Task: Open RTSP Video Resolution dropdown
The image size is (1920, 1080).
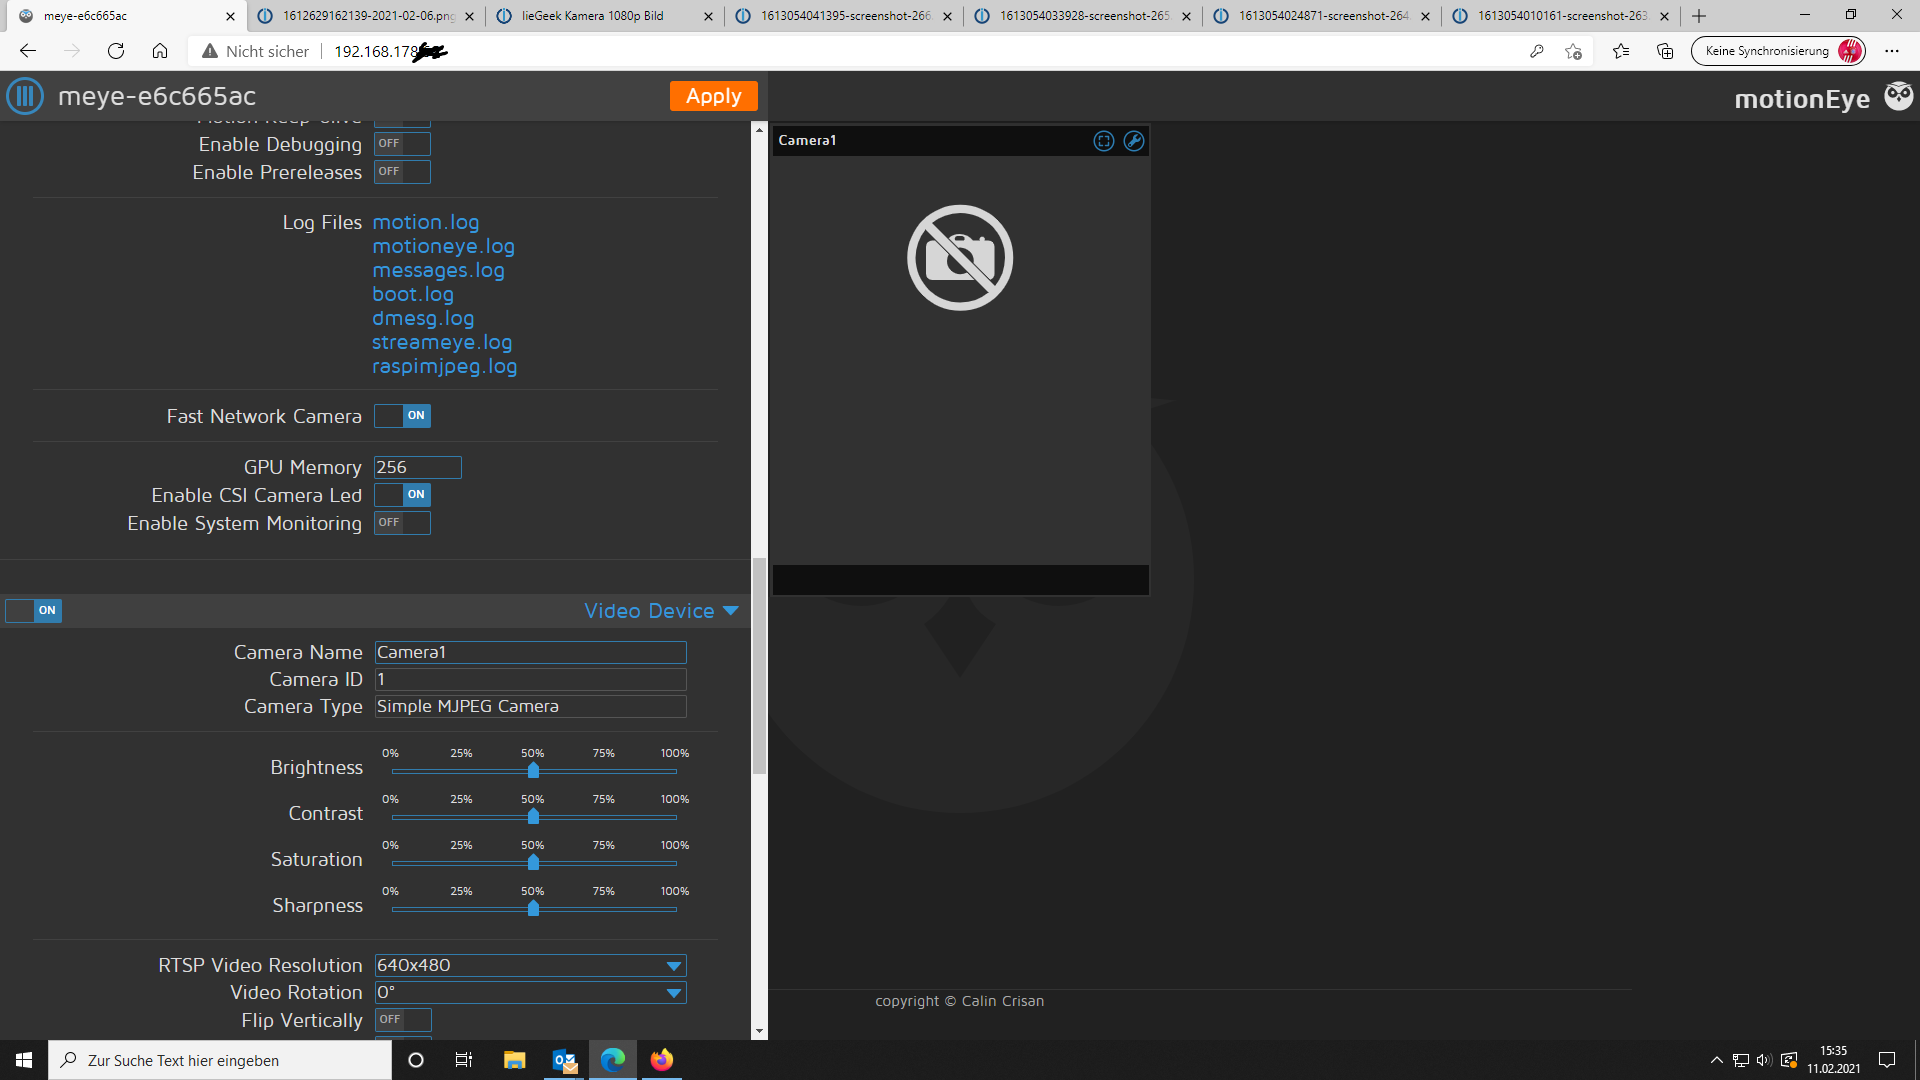Action: tap(530, 966)
